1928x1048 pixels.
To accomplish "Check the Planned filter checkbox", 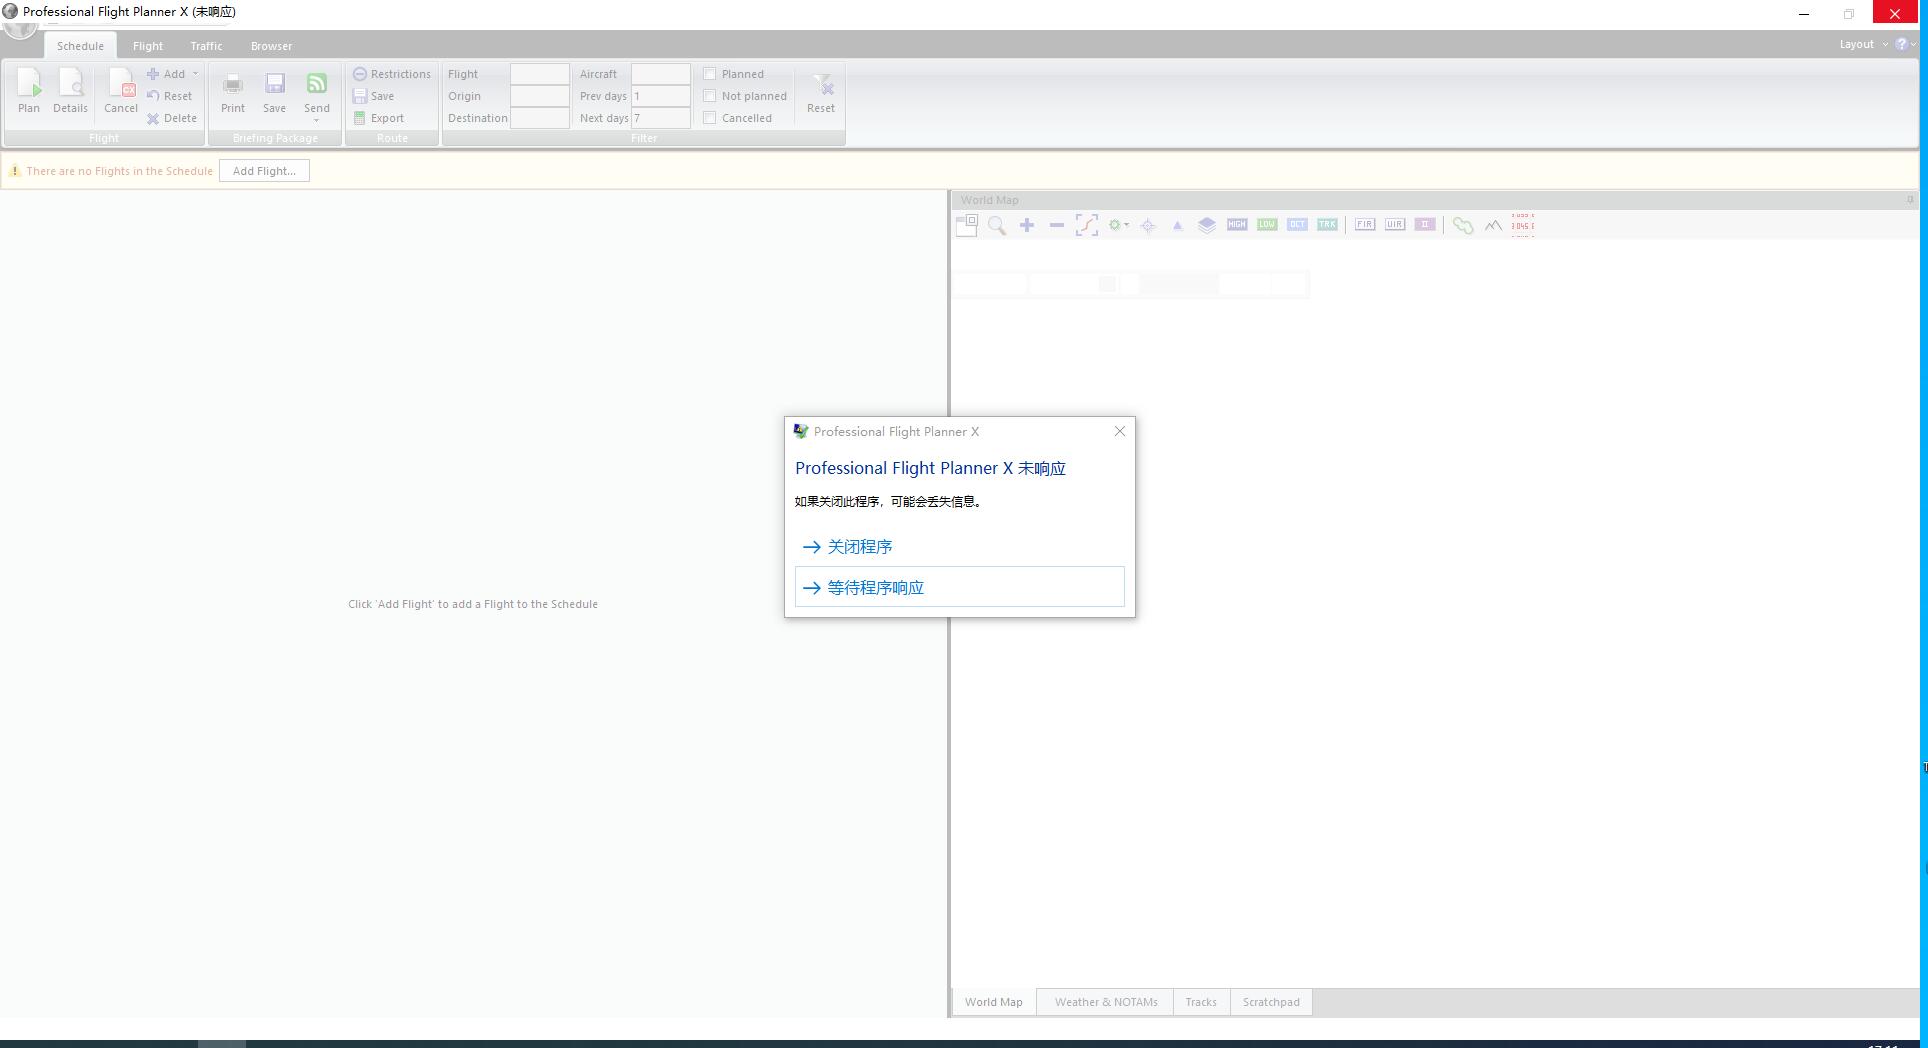I will pyautogui.click(x=710, y=74).
